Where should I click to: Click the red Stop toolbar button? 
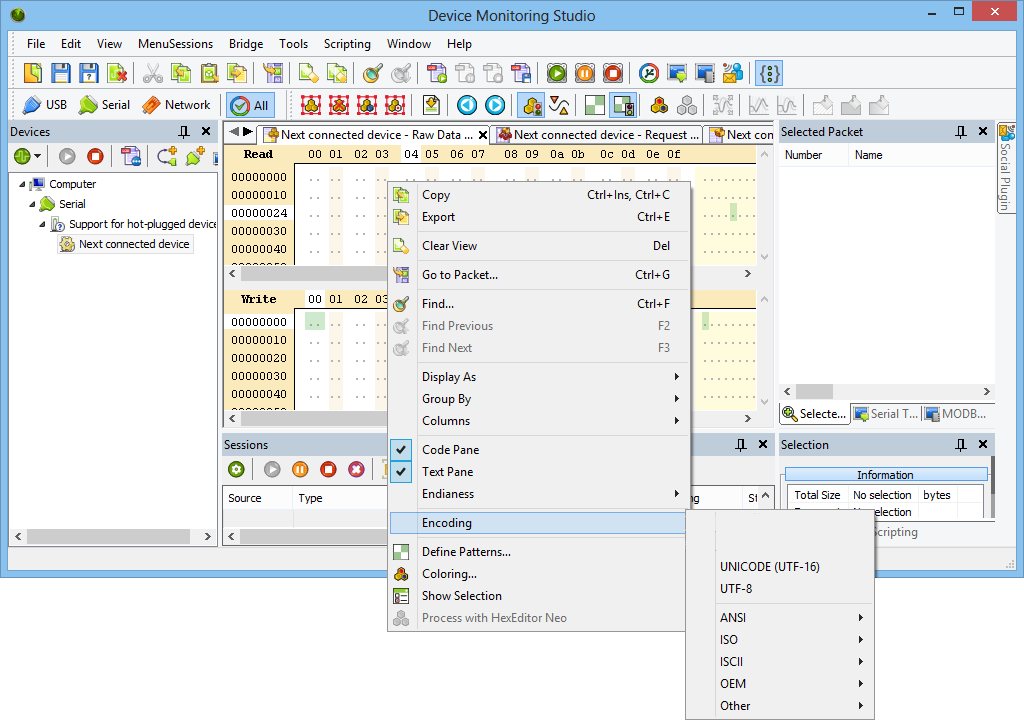pyautogui.click(x=613, y=73)
